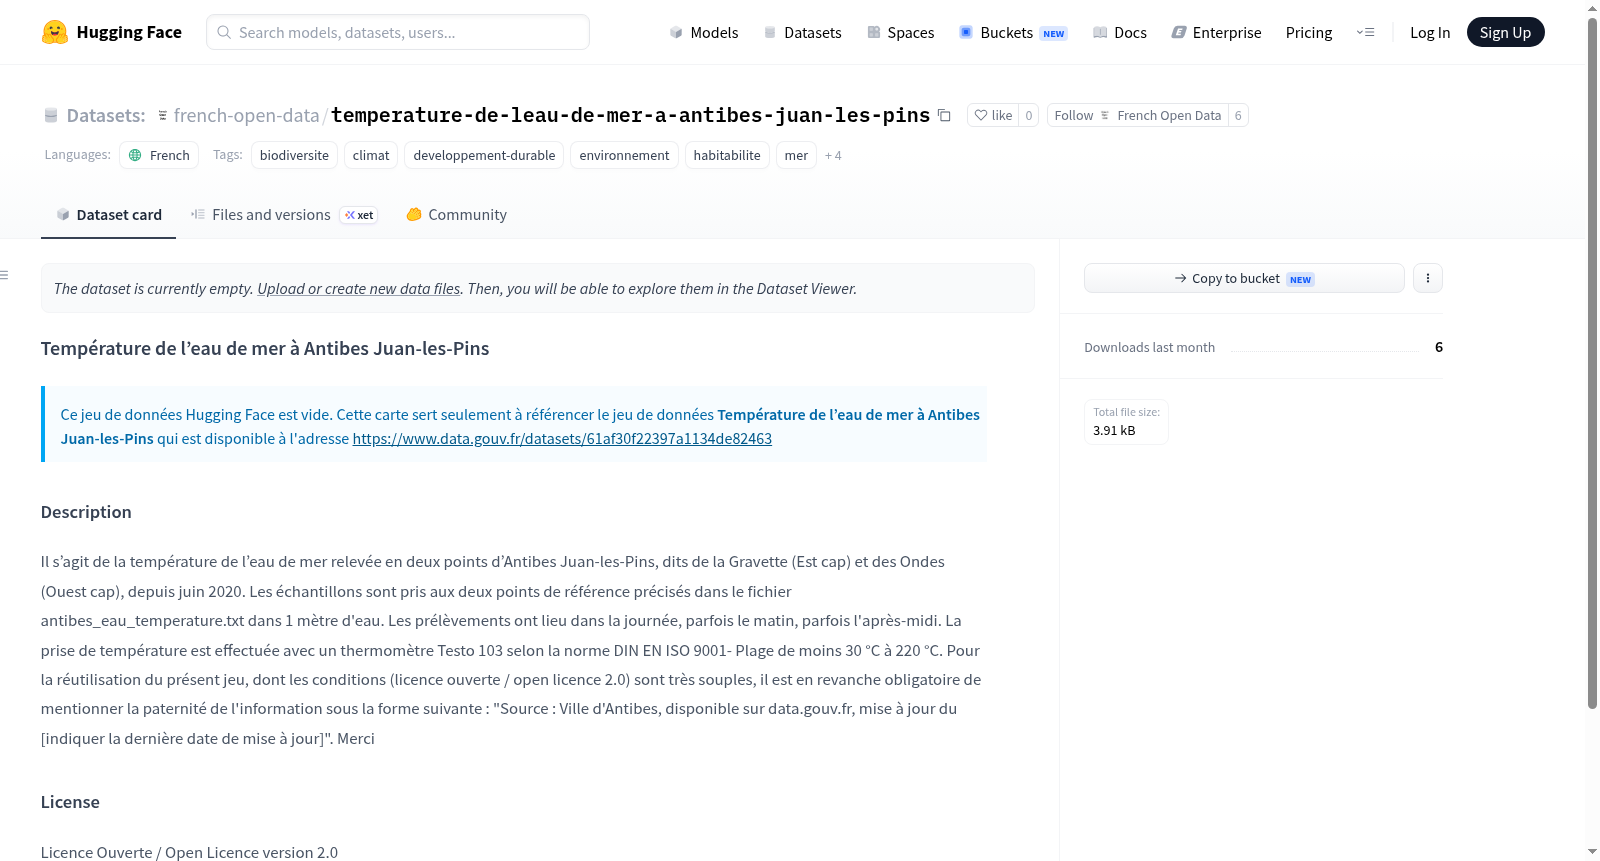
Task: Open the three-dot options menu beside Copy to bucket
Action: point(1428,278)
